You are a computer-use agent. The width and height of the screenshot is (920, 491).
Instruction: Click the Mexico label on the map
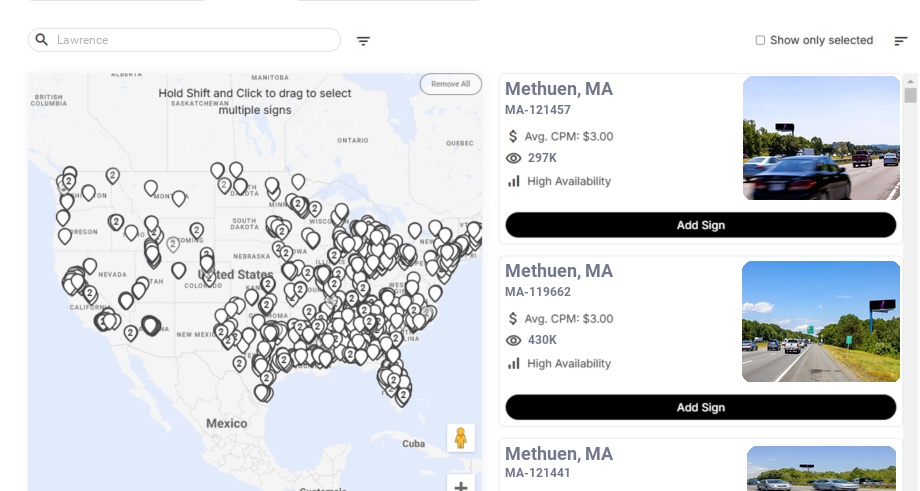pos(226,423)
